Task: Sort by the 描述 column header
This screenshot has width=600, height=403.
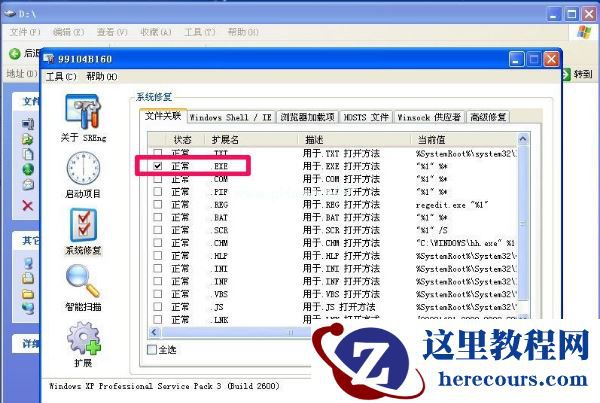Action: tap(354, 140)
